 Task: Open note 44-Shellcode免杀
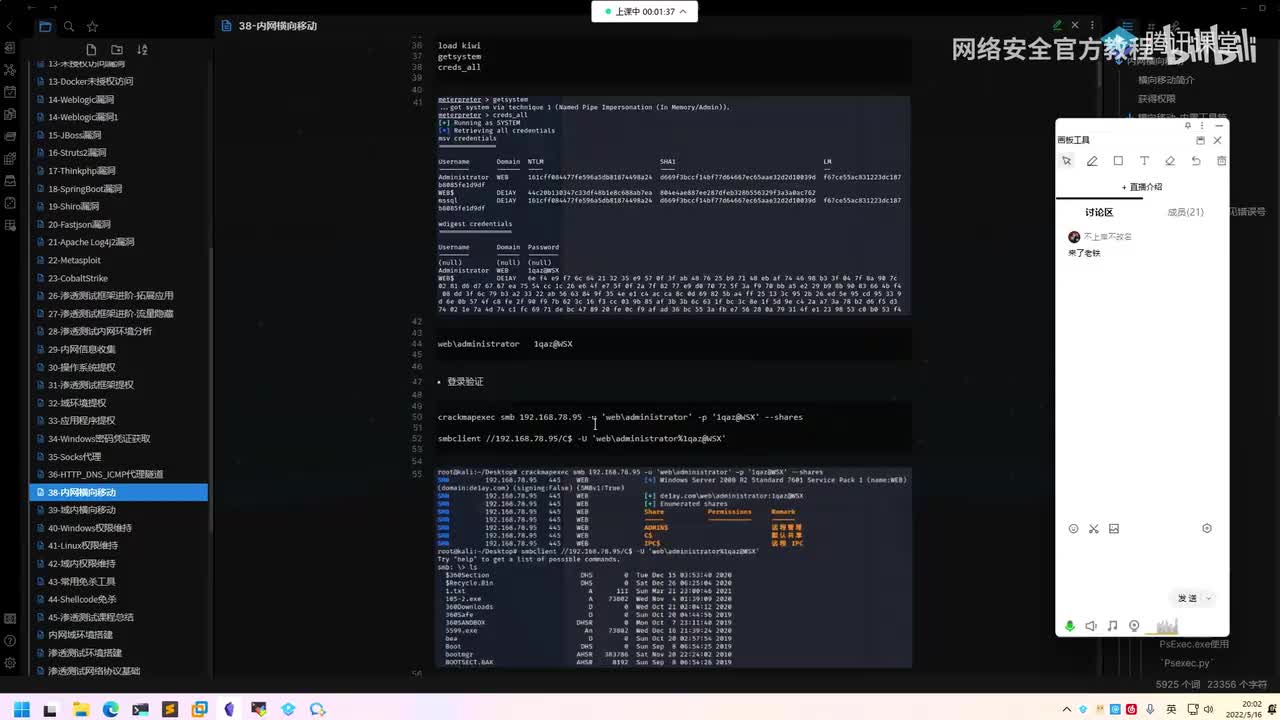[82, 599]
